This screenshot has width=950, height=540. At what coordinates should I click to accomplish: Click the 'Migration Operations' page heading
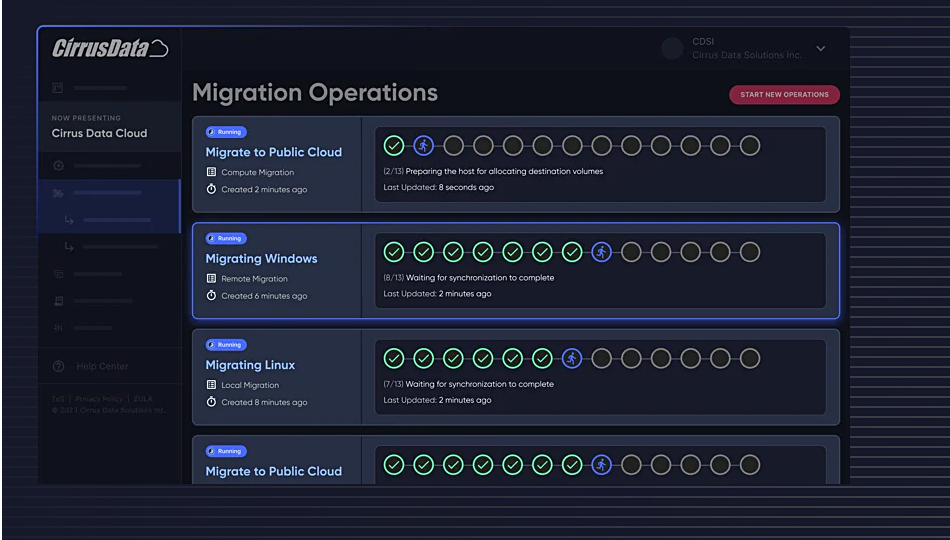315,93
